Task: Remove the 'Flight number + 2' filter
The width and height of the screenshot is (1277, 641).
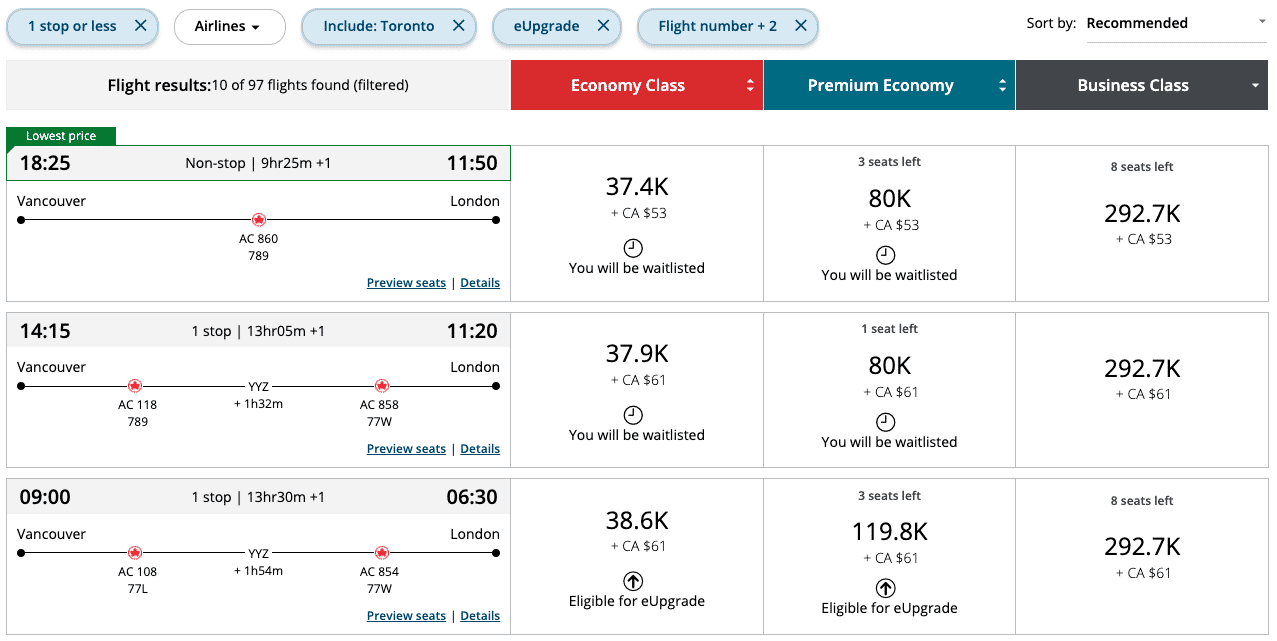Action: [x=800, y=26]
